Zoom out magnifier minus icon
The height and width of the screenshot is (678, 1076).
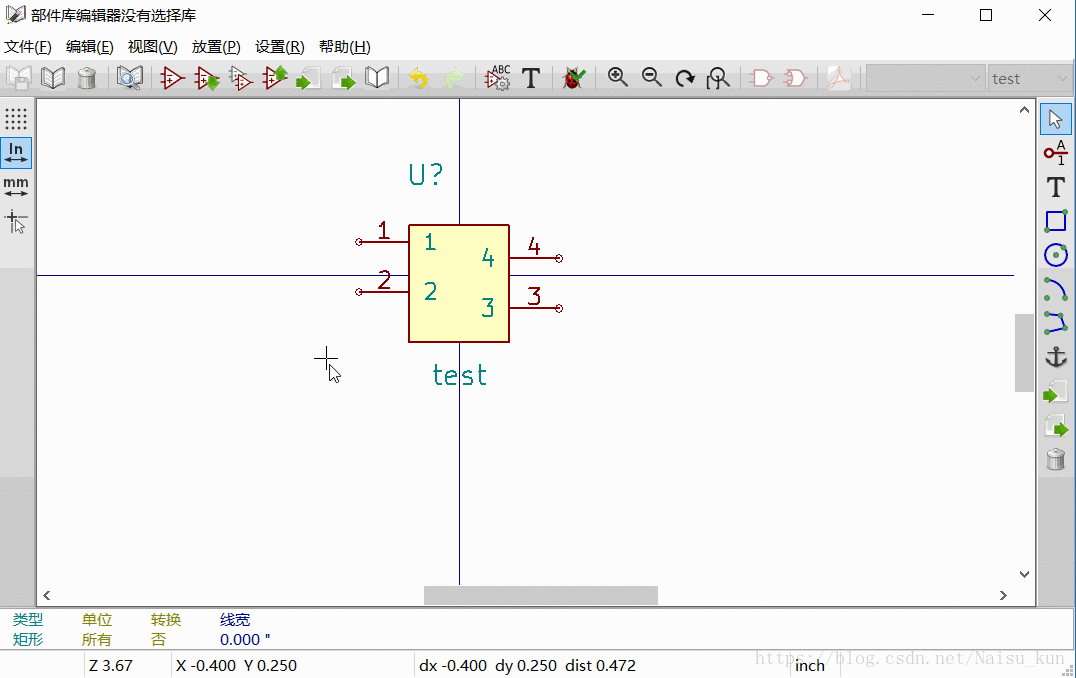pyautogui.click(x=651, y=78)
